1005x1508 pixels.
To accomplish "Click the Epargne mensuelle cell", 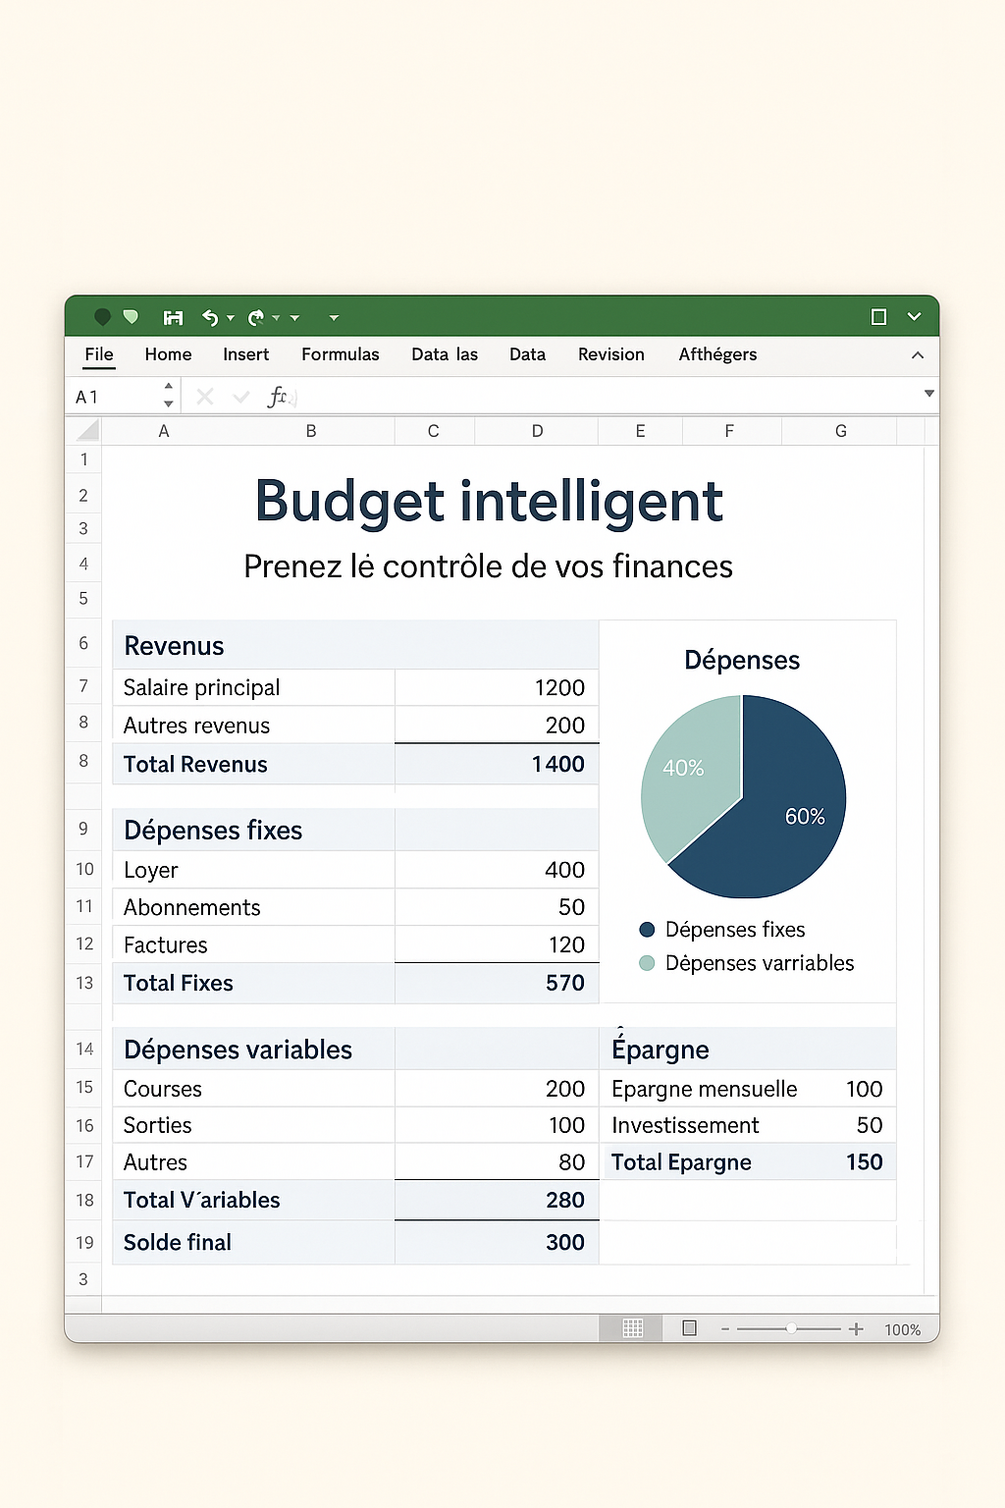I will [704, 1089].
